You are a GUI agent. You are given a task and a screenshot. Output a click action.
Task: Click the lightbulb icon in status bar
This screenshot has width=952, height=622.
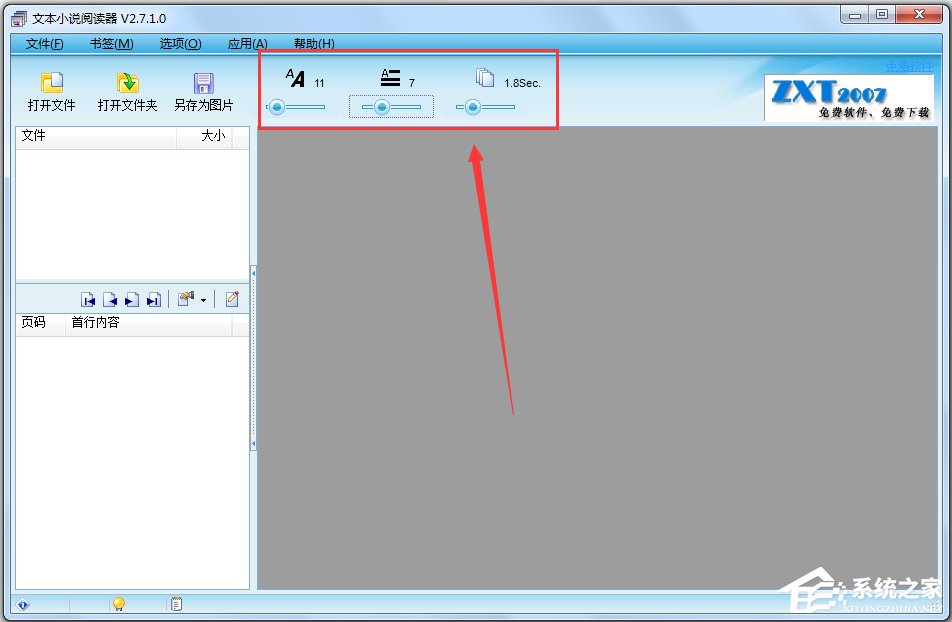(x=118, y=603)
